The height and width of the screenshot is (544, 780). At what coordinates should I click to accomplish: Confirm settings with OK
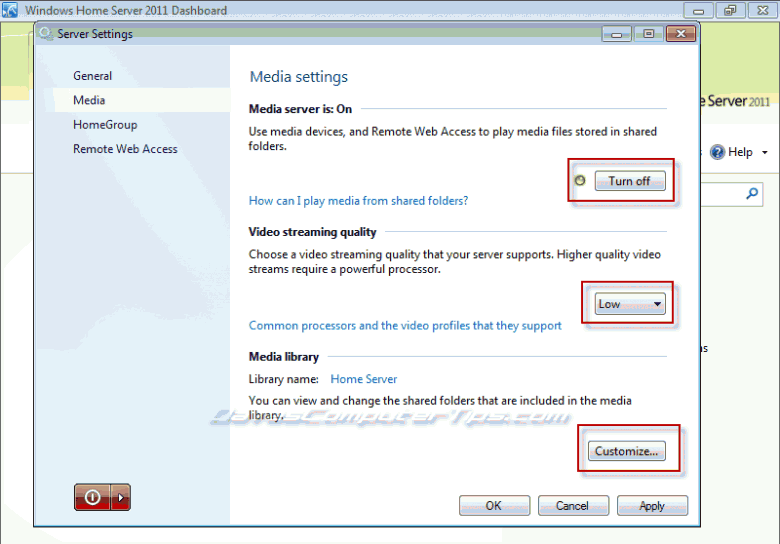(494, 506)
